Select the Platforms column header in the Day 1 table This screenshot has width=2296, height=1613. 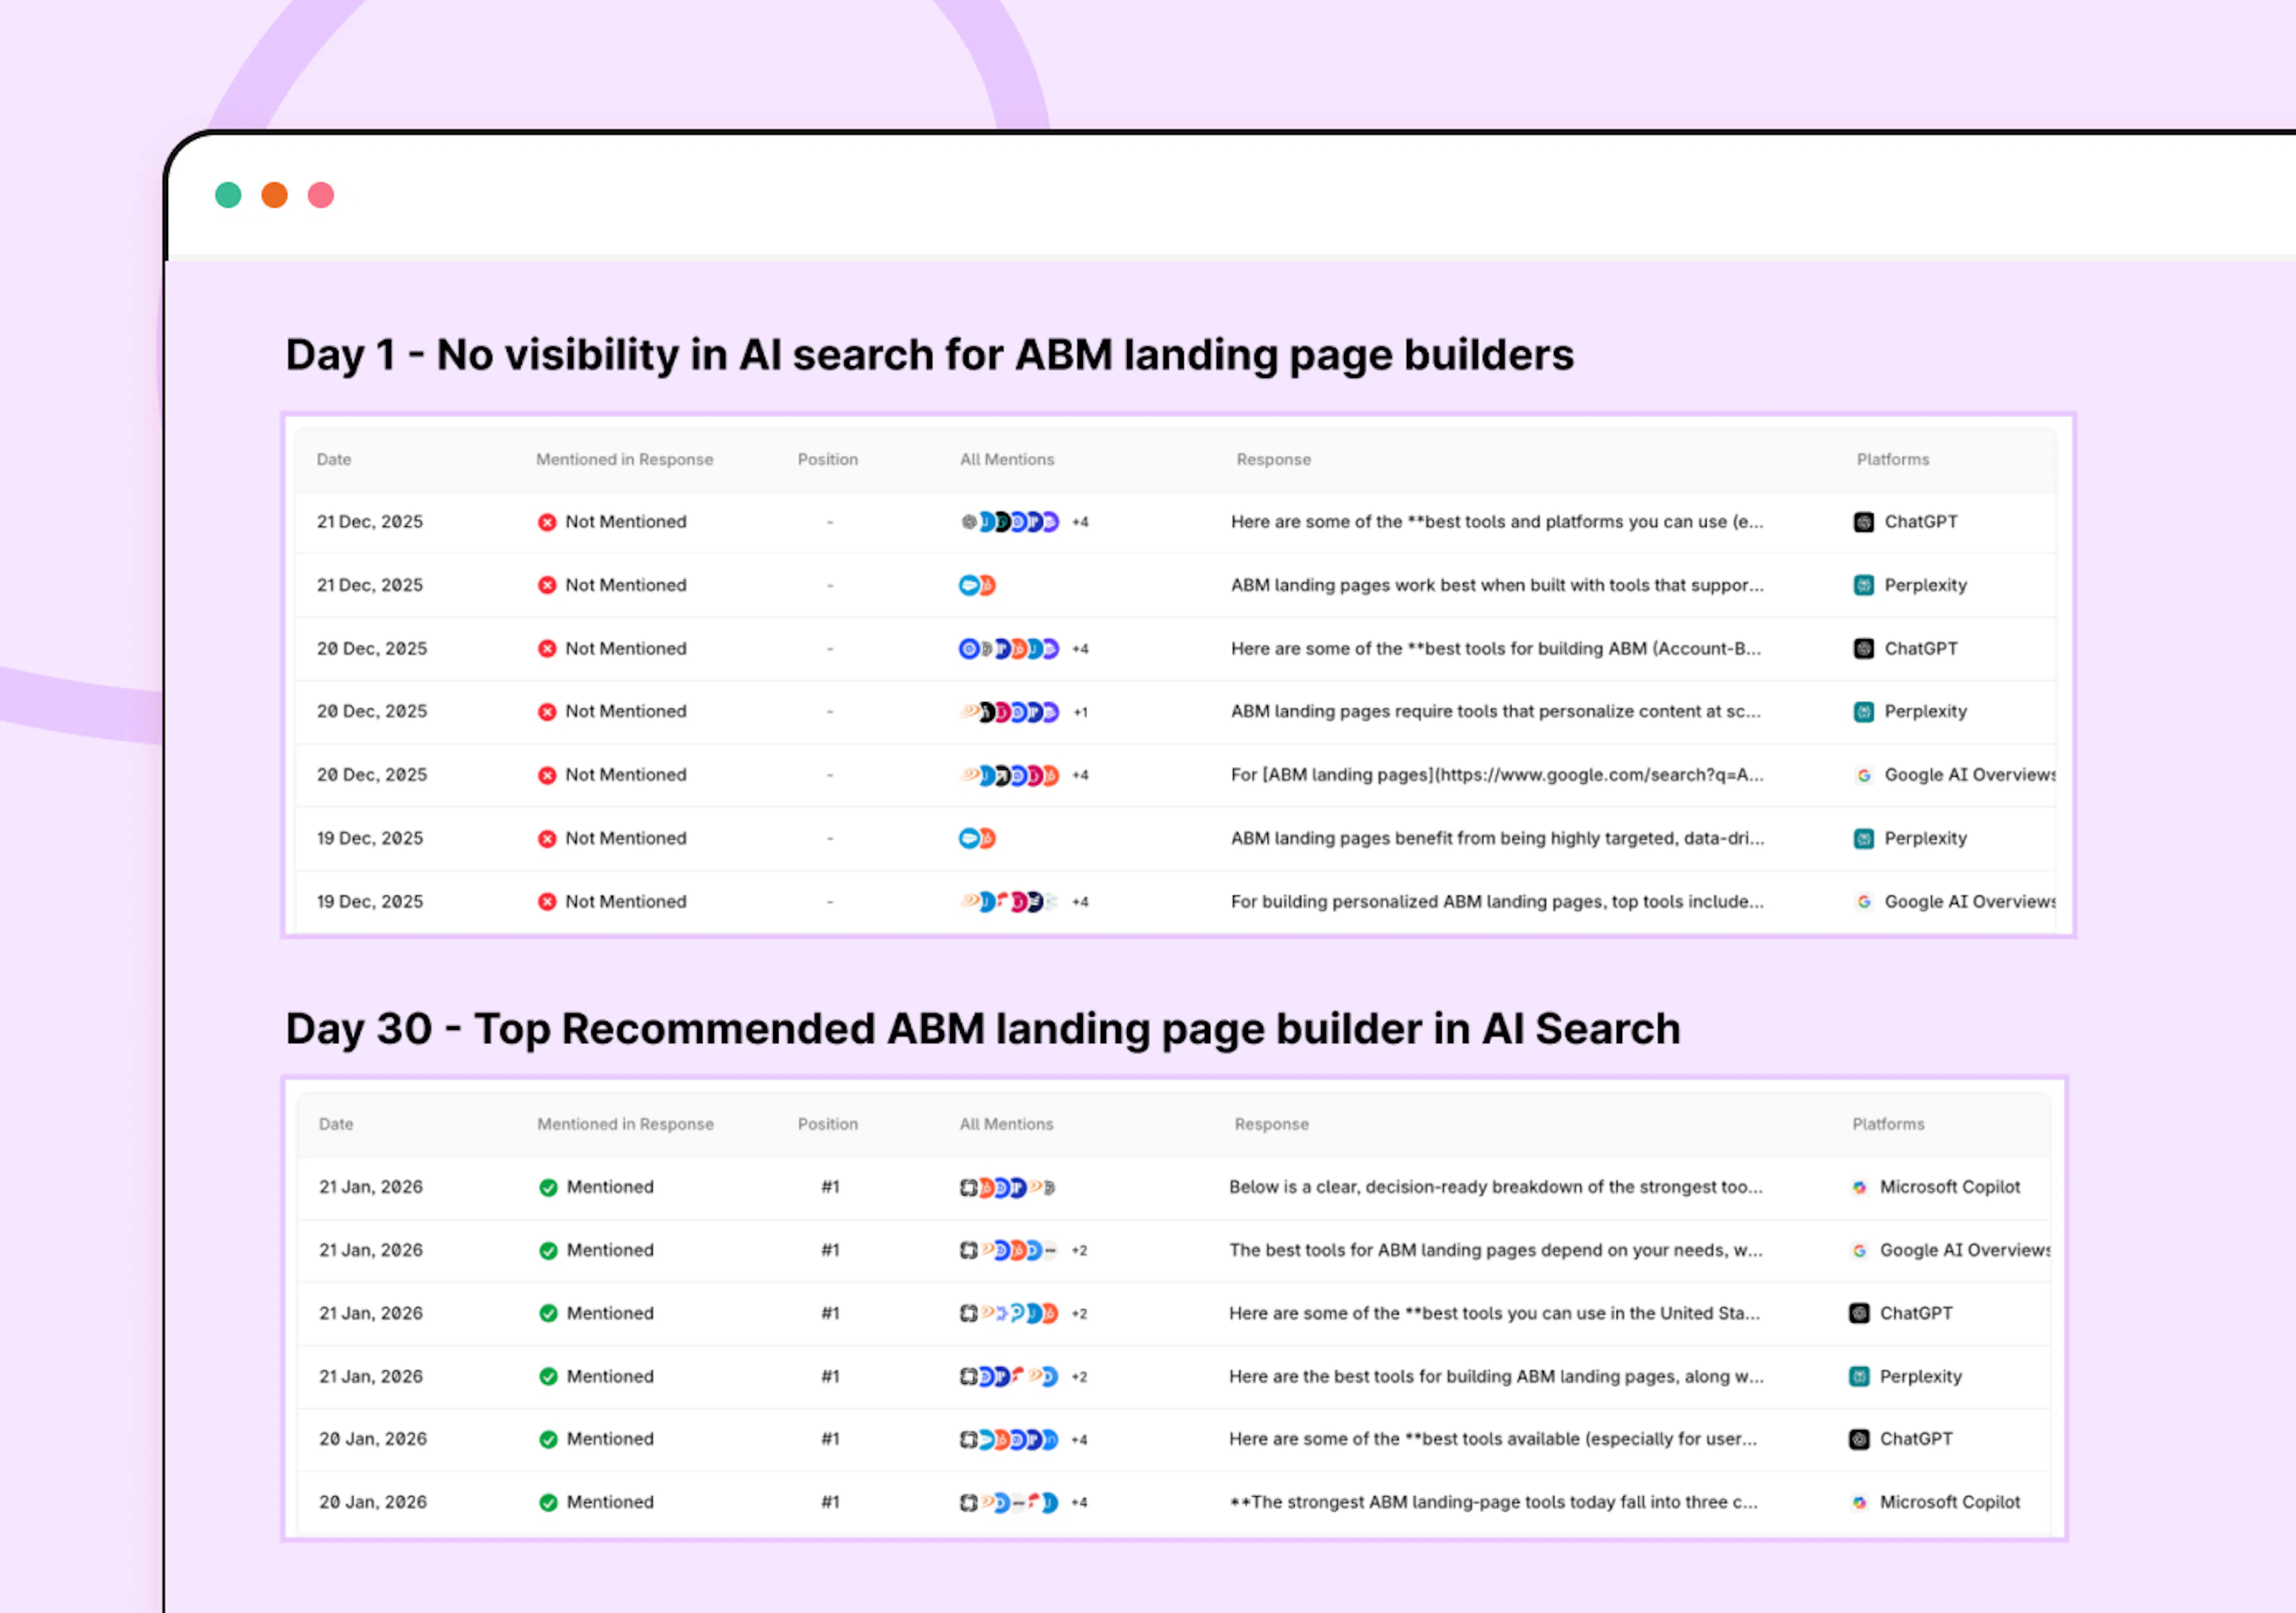1893,459
